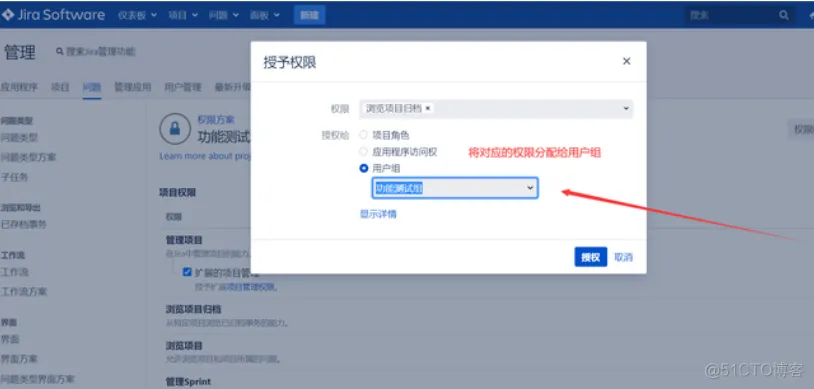This screenshot has width=814, height=389.
Task: Open the 权限方案 breadcrumb link
Action: pyautogui.click(x=216, y=119)
